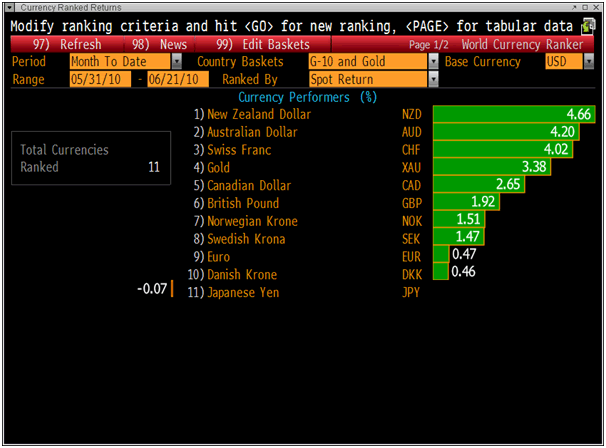The height and width of the screenshot is (448, 606).
Task: Open the Ranked By Spot Return dropdown
Action: point(433,80)
